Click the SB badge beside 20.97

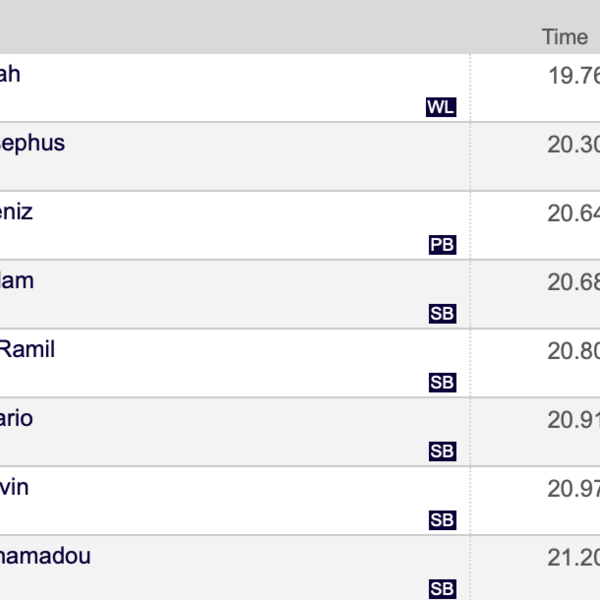(442, 520)
